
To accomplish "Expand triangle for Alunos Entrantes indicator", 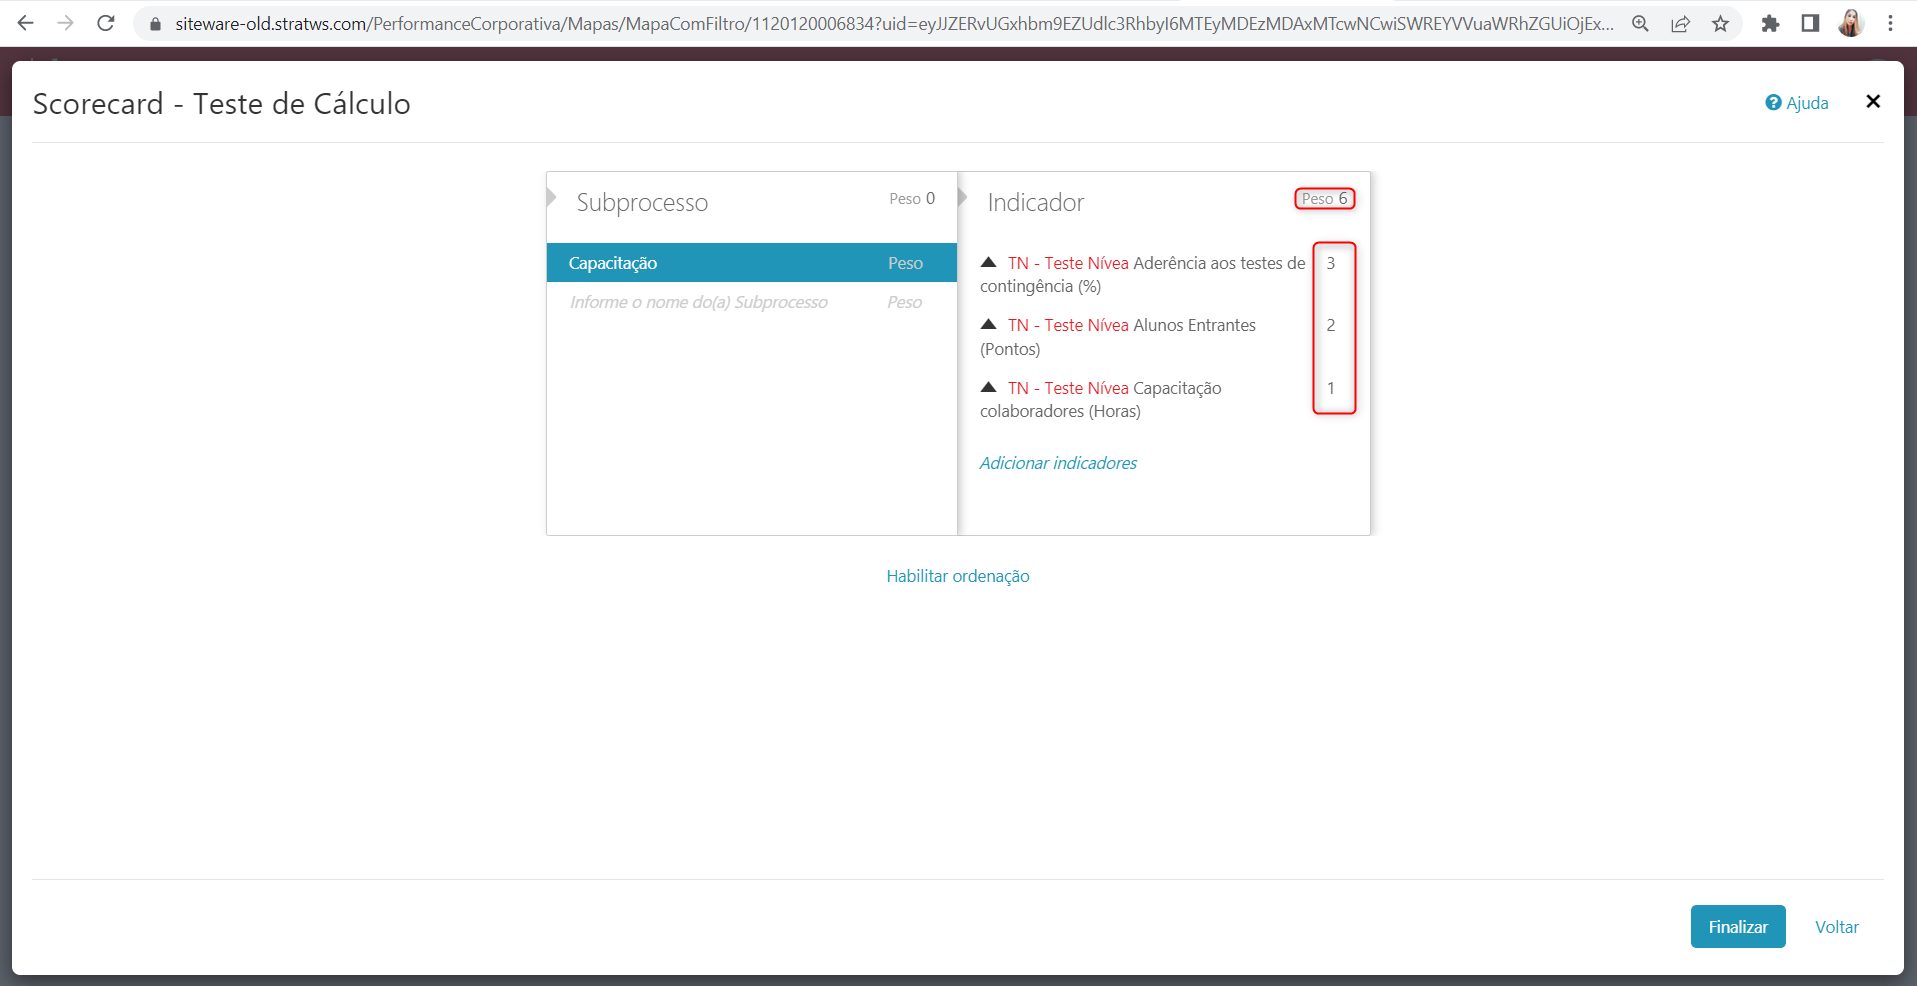I will point(988,324).
